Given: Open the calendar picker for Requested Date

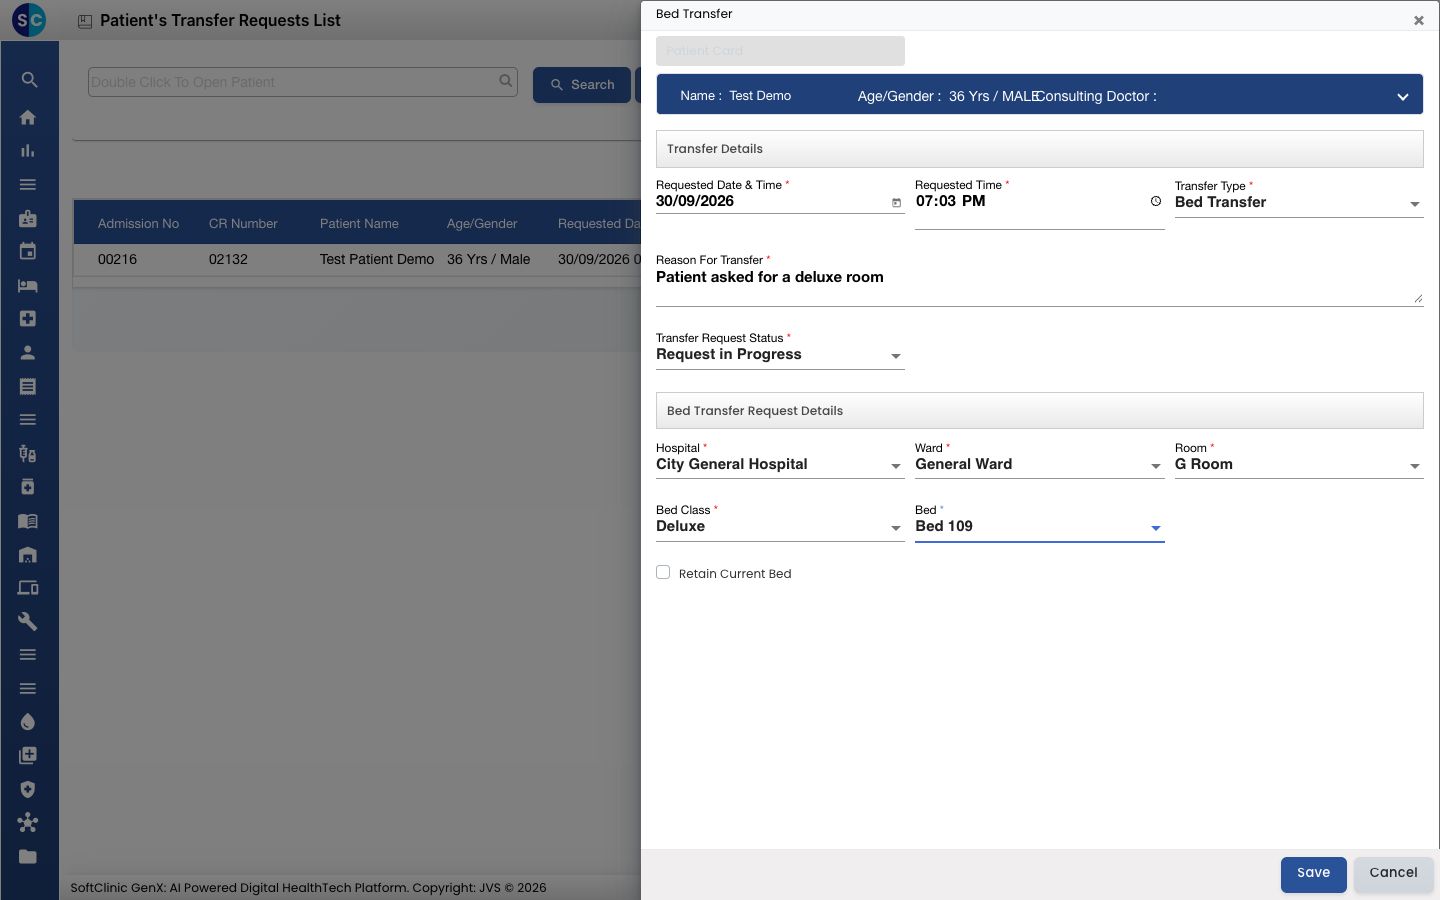Looking at the screenshot, I should [896, 203].
